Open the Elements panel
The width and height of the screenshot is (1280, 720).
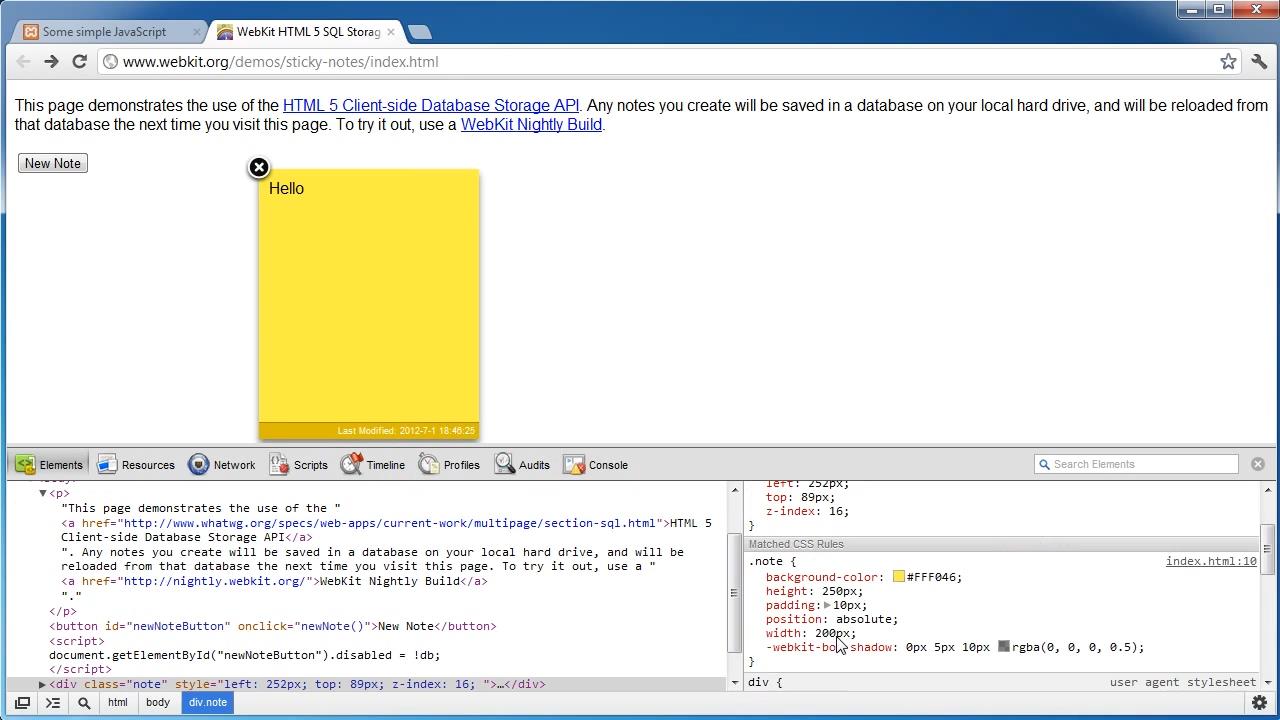pos(49,465)
